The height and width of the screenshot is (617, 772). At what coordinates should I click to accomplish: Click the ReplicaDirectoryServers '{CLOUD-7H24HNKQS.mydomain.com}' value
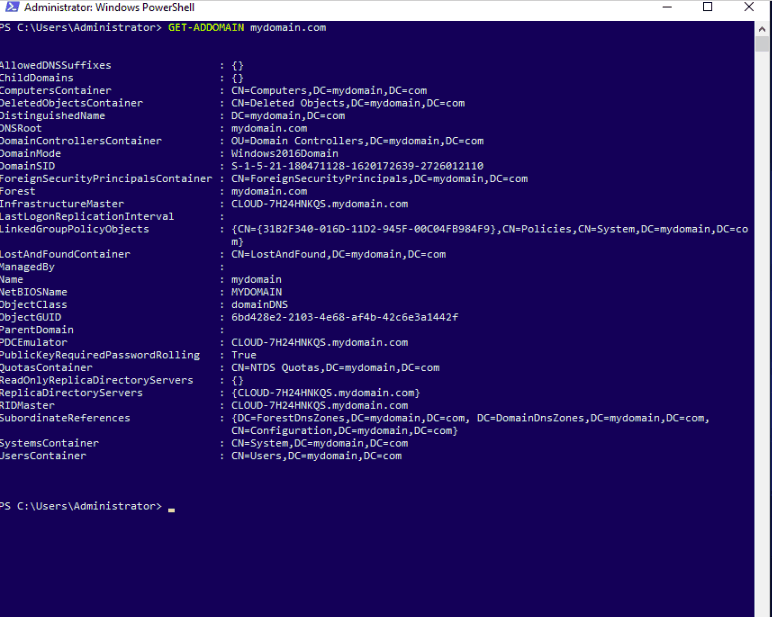tap(325, 393)
